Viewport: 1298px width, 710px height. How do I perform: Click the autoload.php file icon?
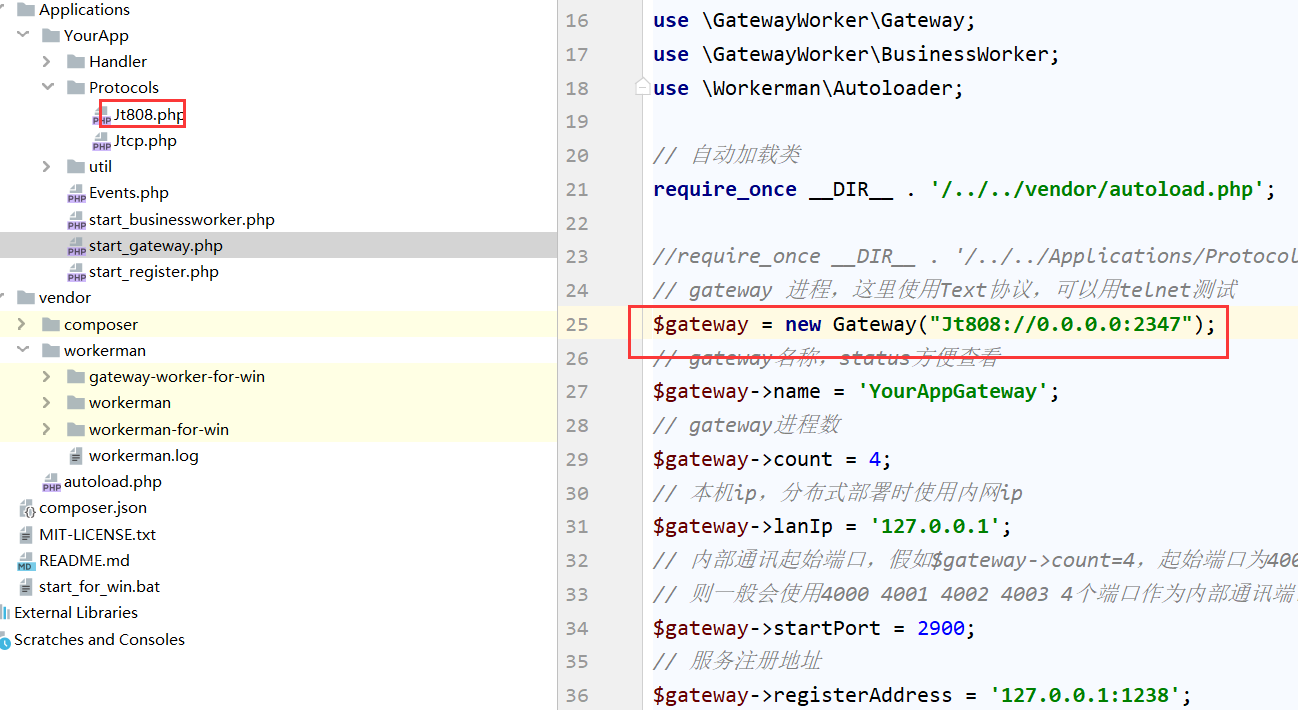click(x=51, y=482)
